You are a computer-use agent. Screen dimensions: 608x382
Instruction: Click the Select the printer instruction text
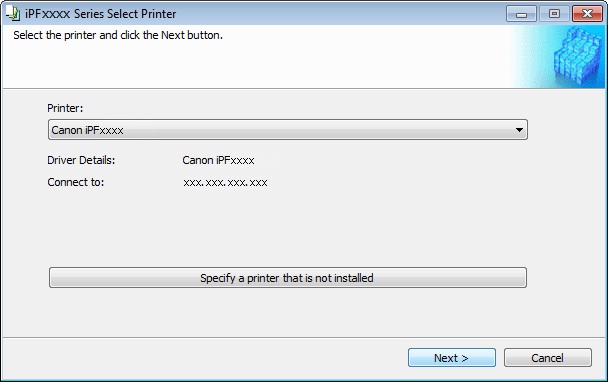point(118,35)
